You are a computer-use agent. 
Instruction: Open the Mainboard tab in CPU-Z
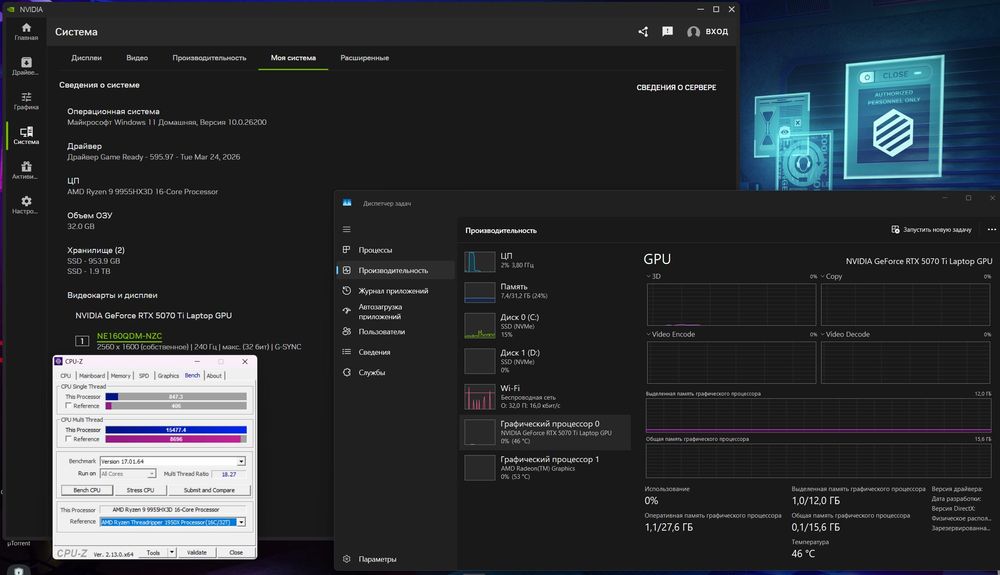[92, 375]
